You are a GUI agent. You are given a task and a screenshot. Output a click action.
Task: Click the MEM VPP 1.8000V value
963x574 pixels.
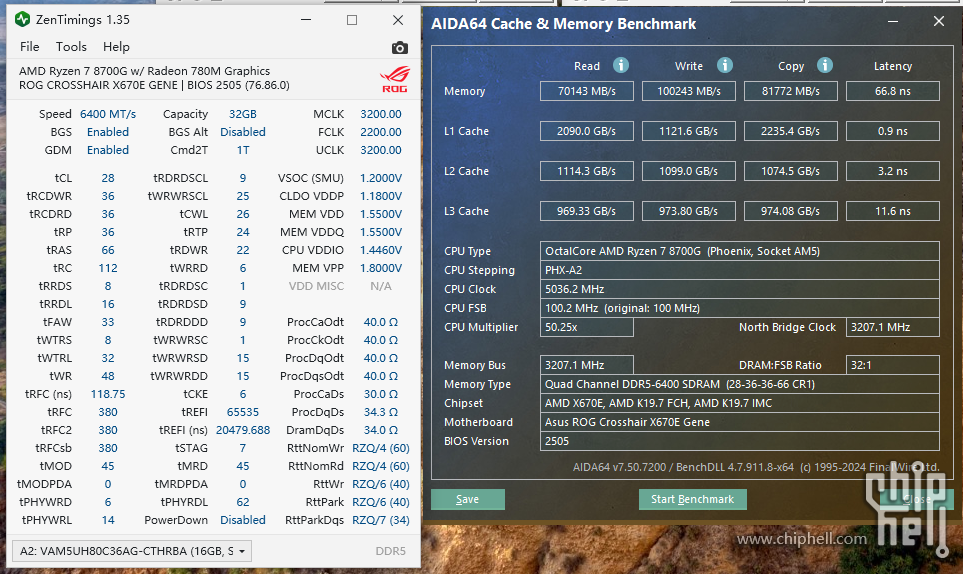(381, 268)
